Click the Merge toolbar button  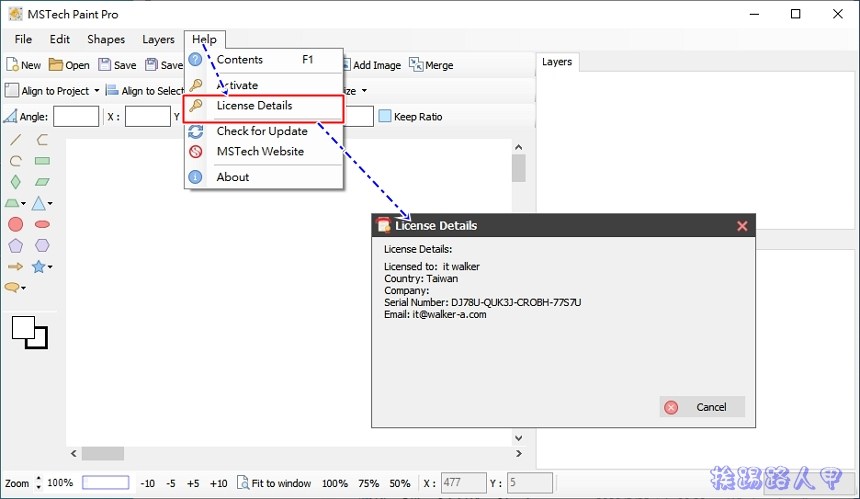(431, 65)
